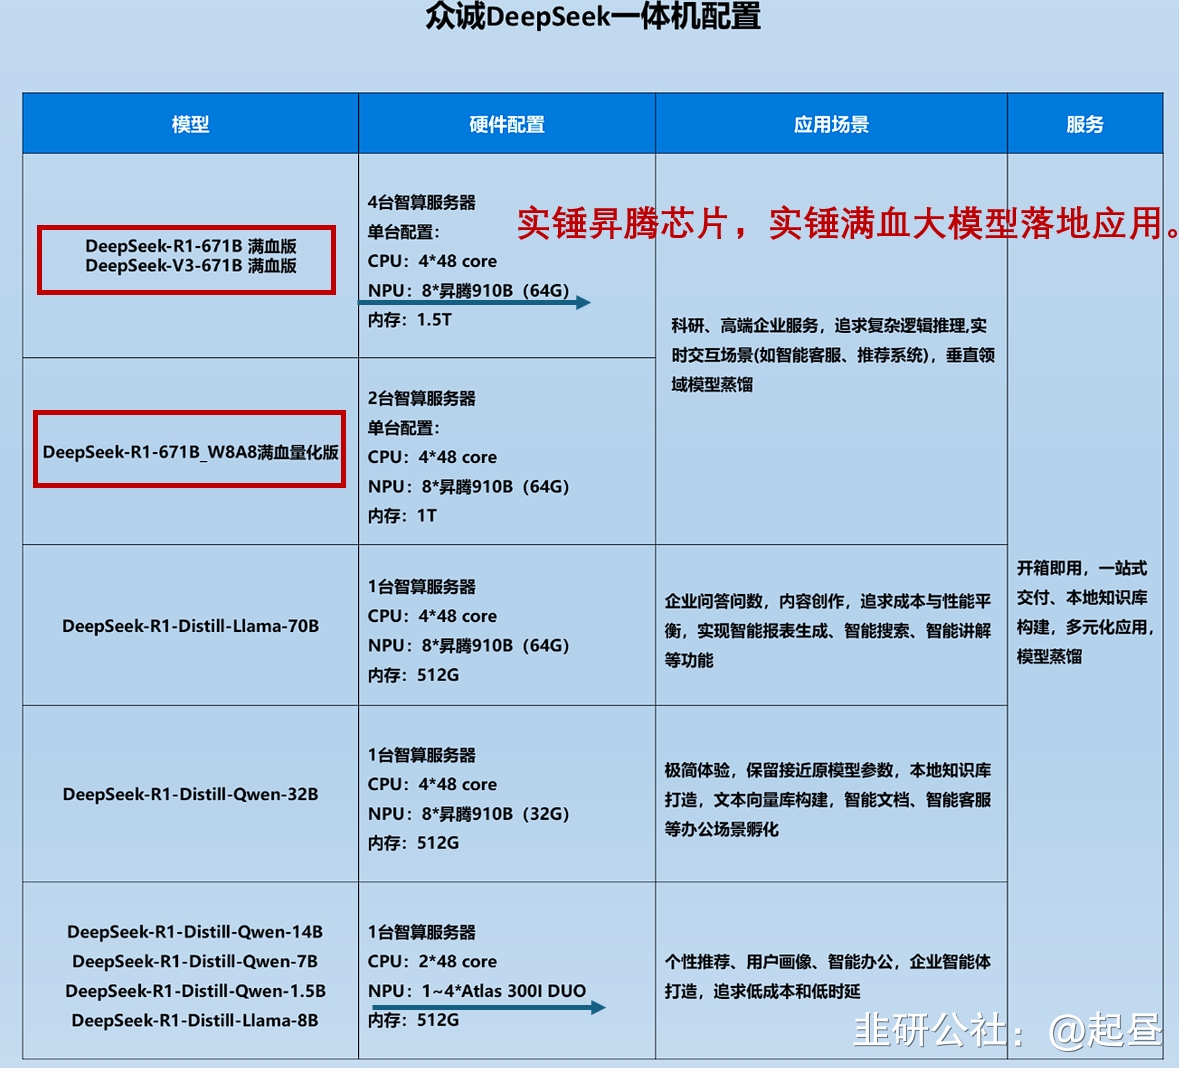The width and height of the screenshot is (1179, 1068).
Task: Select the DeepSeek-R1-671B_W8A8满血量化版 cell
Action: [x=190, y=451]
